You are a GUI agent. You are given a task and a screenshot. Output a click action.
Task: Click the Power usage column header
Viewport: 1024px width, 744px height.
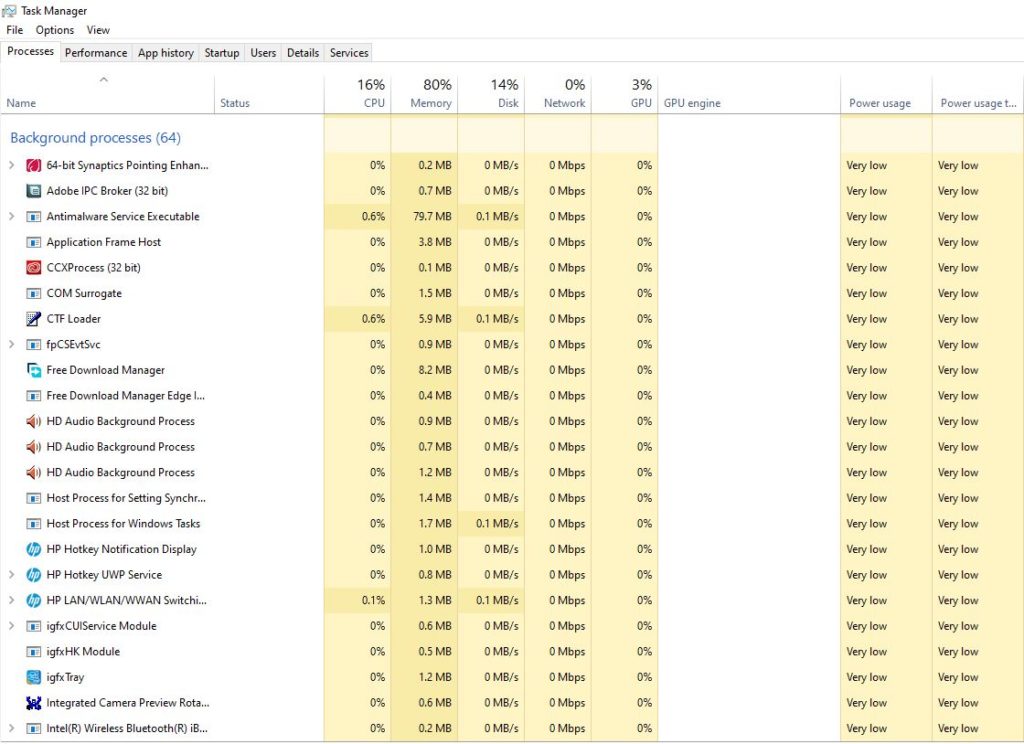886,93
